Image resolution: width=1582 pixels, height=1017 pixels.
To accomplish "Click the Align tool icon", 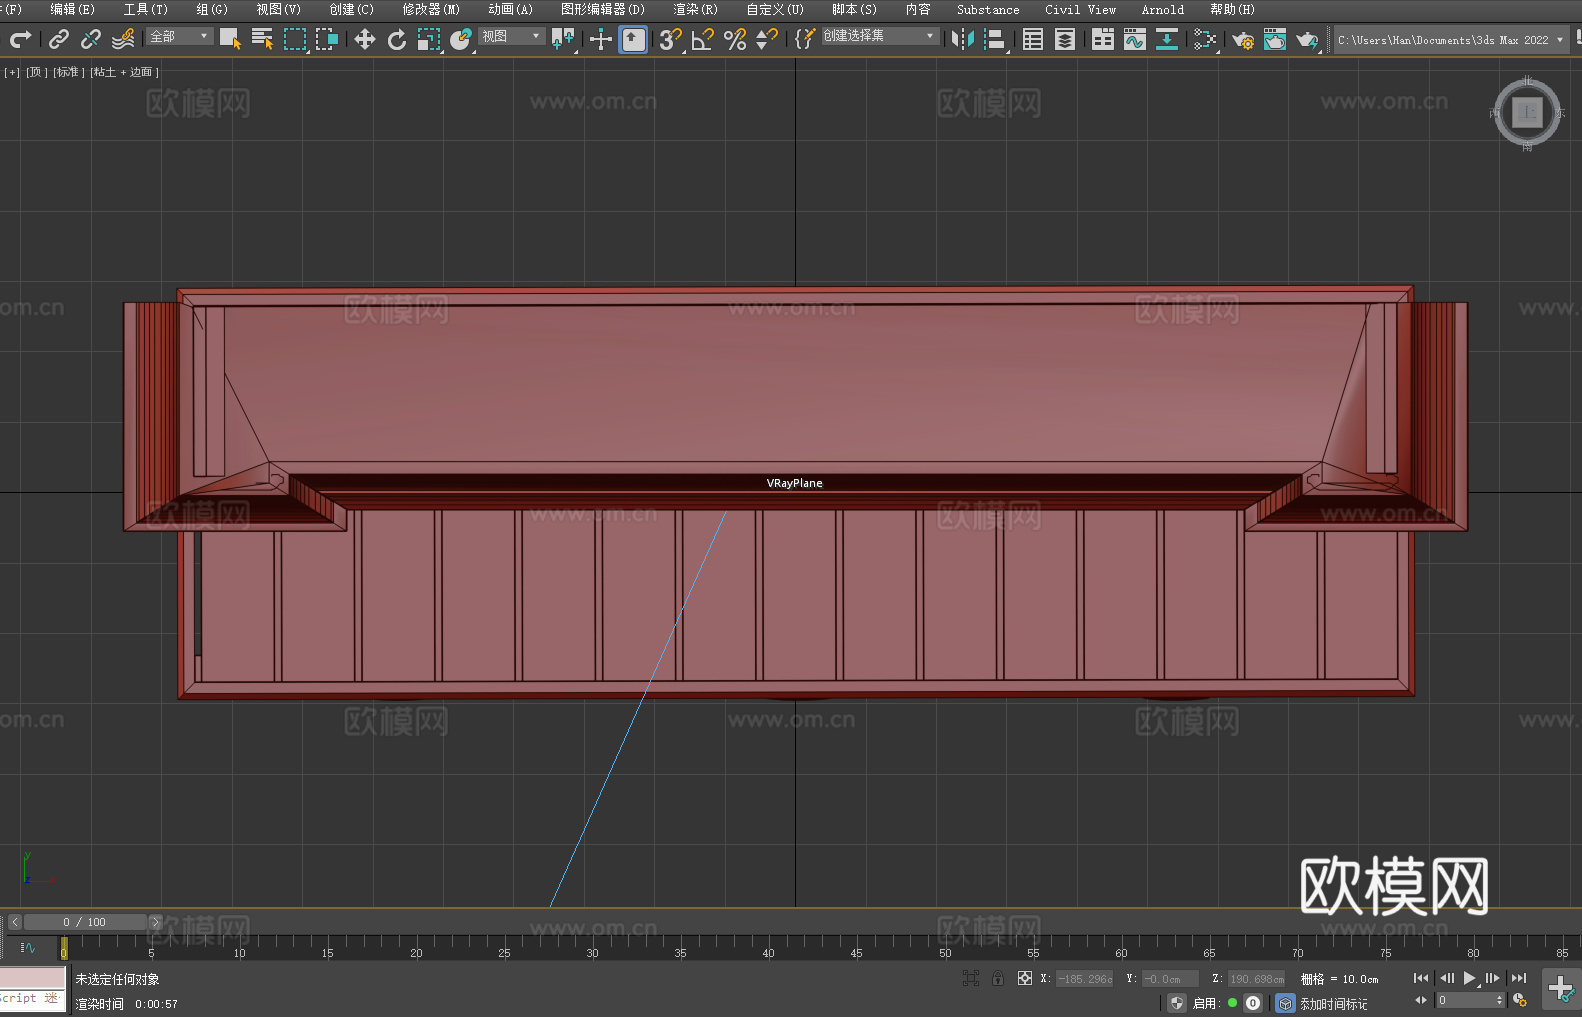I will tap(995, 39).
